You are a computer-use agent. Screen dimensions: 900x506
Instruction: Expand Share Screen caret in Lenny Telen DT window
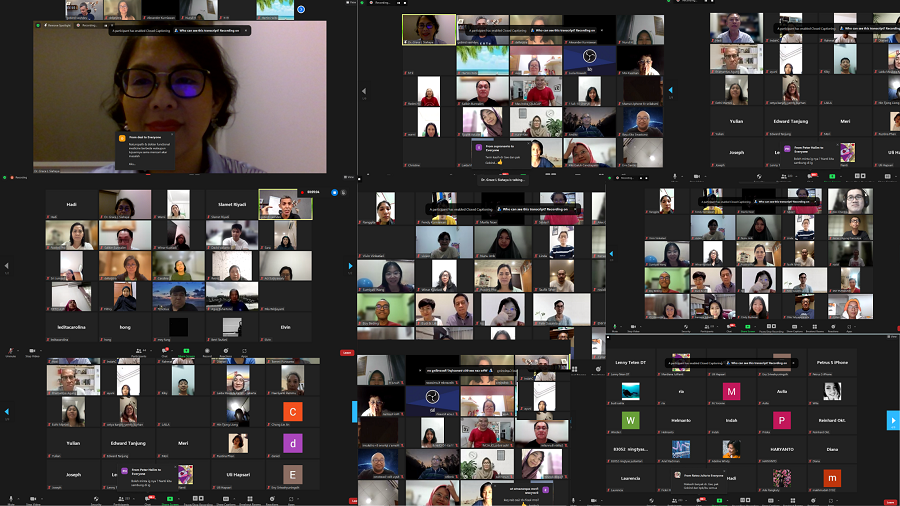[x=727, y=500]
